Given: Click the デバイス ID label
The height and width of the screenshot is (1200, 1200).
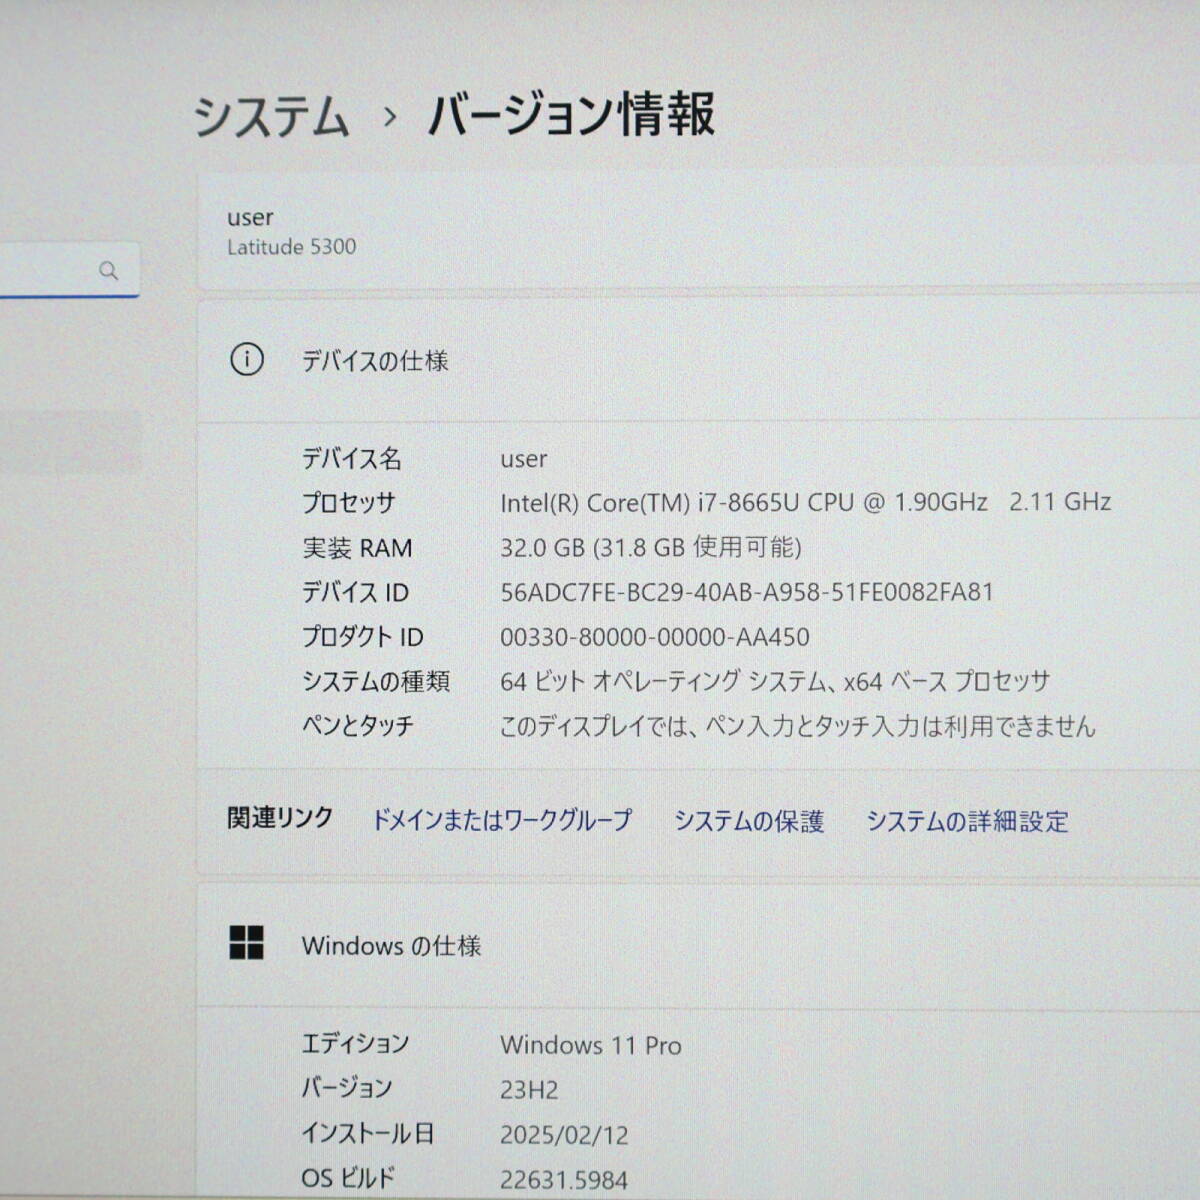Looking at the screenshot, I should point(355,592).
